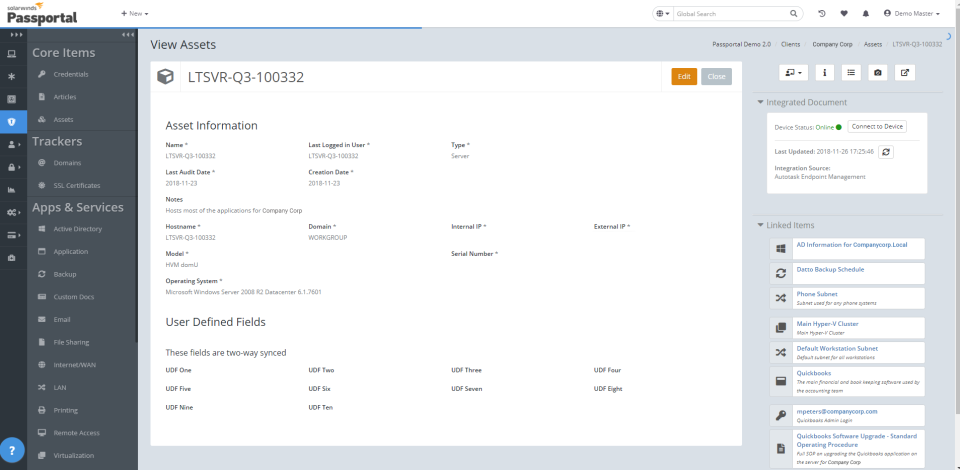Click the Microsoft Windows Server 2008 R2 value
The width and height of the screenshot is (960, 470).
coord(243,292)
